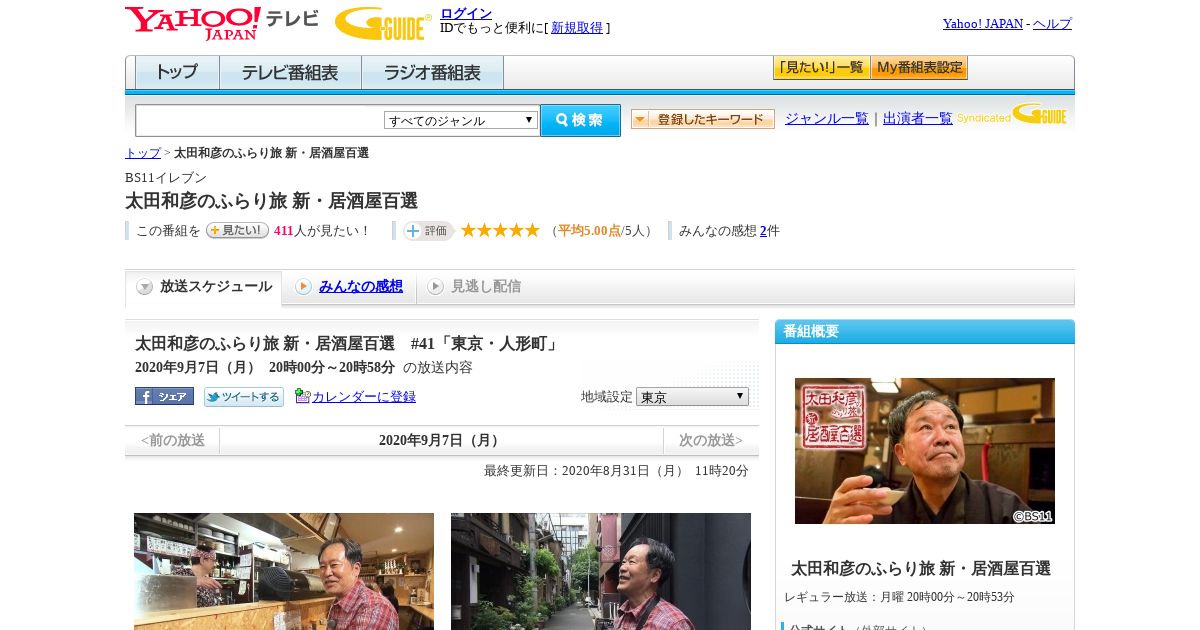Open the ジャンル一覧 link
This screenshot has width=1200, height=630.
(827, 119)
